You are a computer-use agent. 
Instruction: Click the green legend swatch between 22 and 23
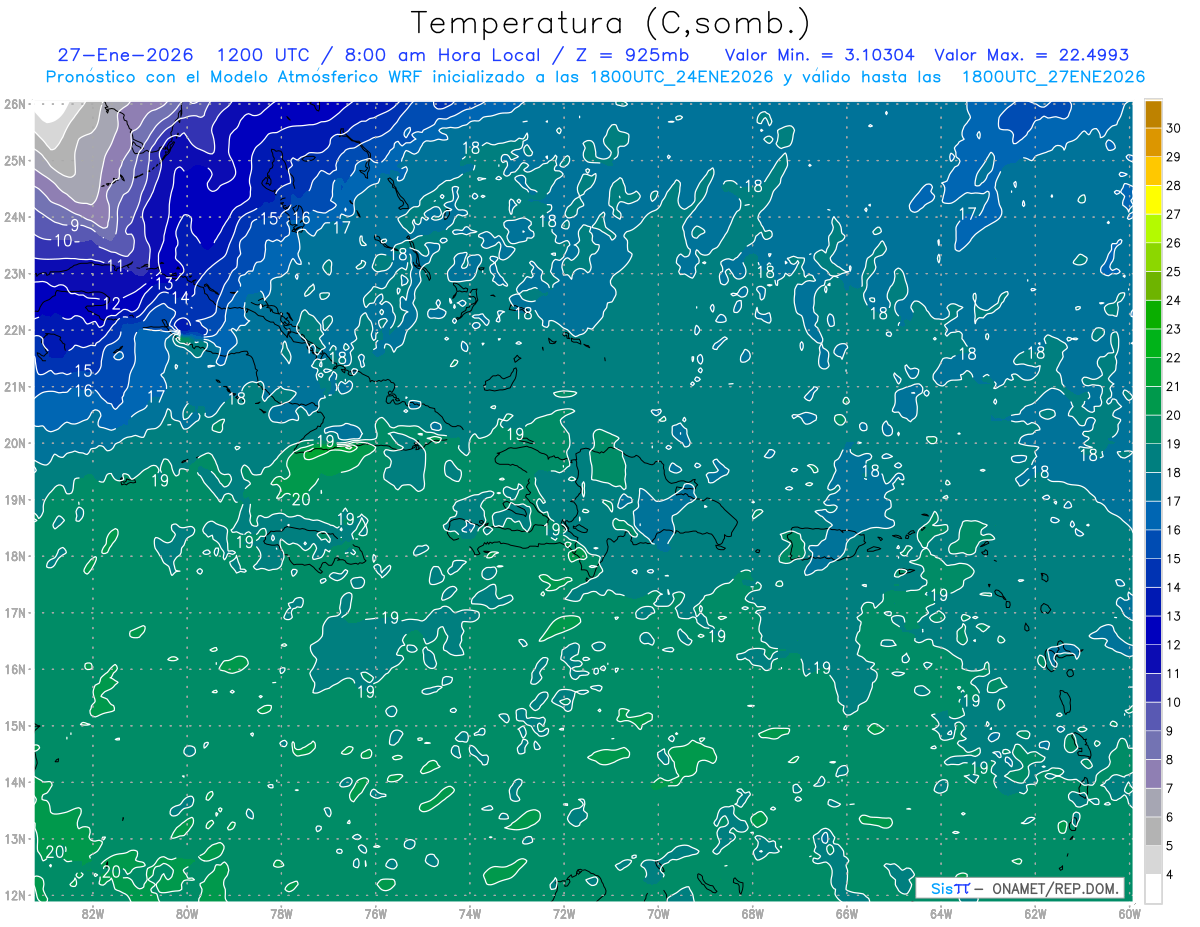click(1153, 343)
